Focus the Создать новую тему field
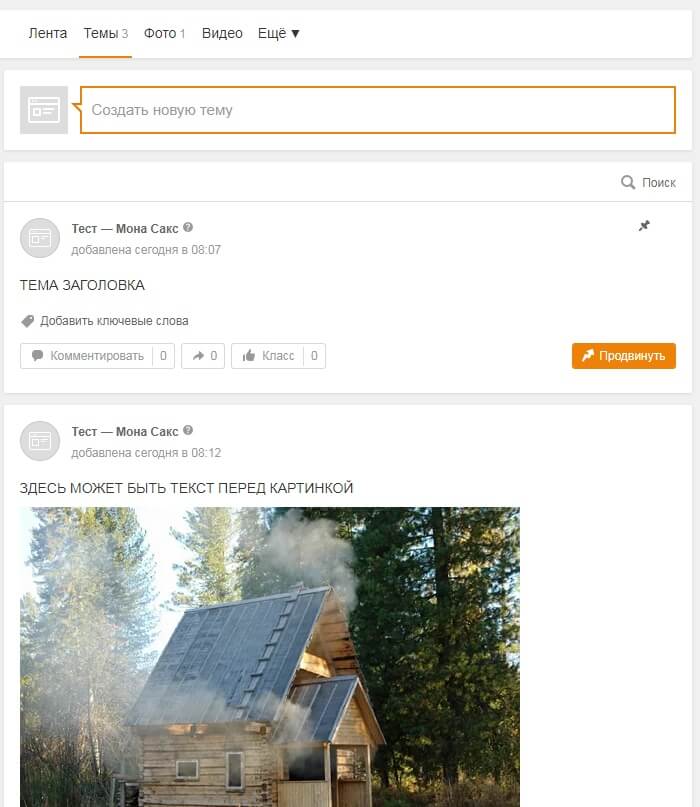700x807 pixels. point(378,110)
